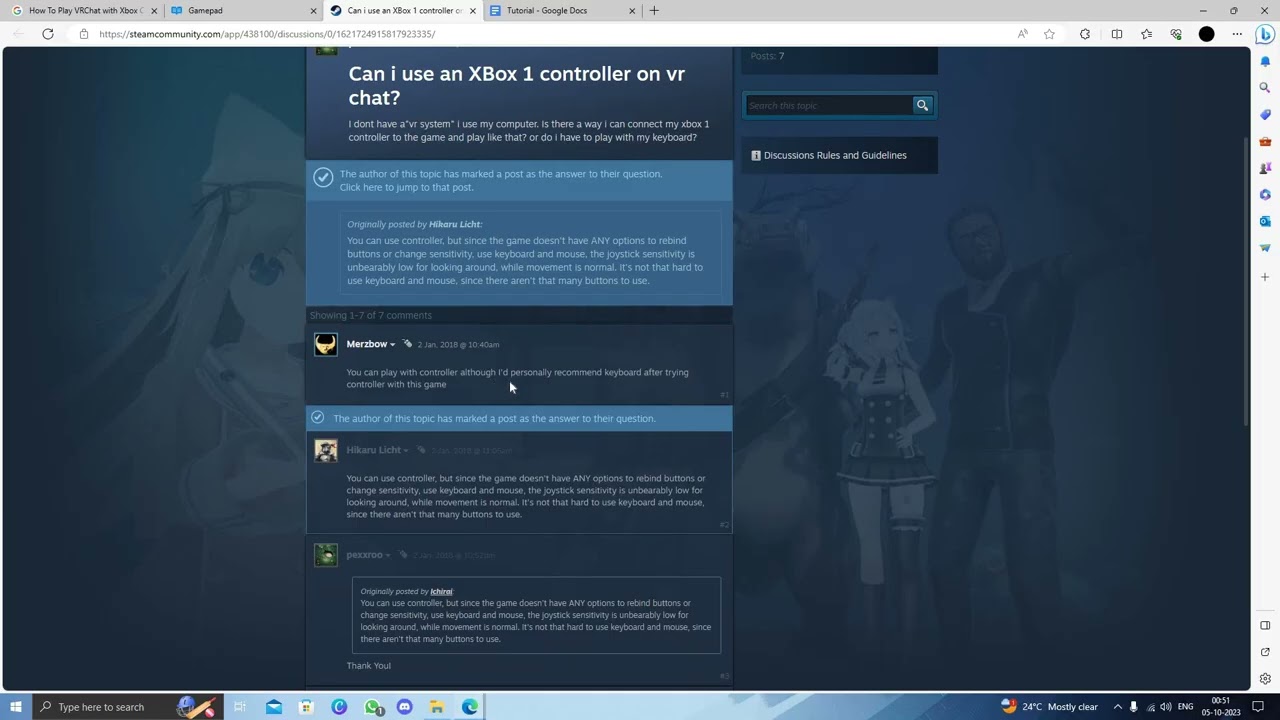Open Discussions Rules and Guidelines link
This screenshot has height=720, width=1280.
835,155
